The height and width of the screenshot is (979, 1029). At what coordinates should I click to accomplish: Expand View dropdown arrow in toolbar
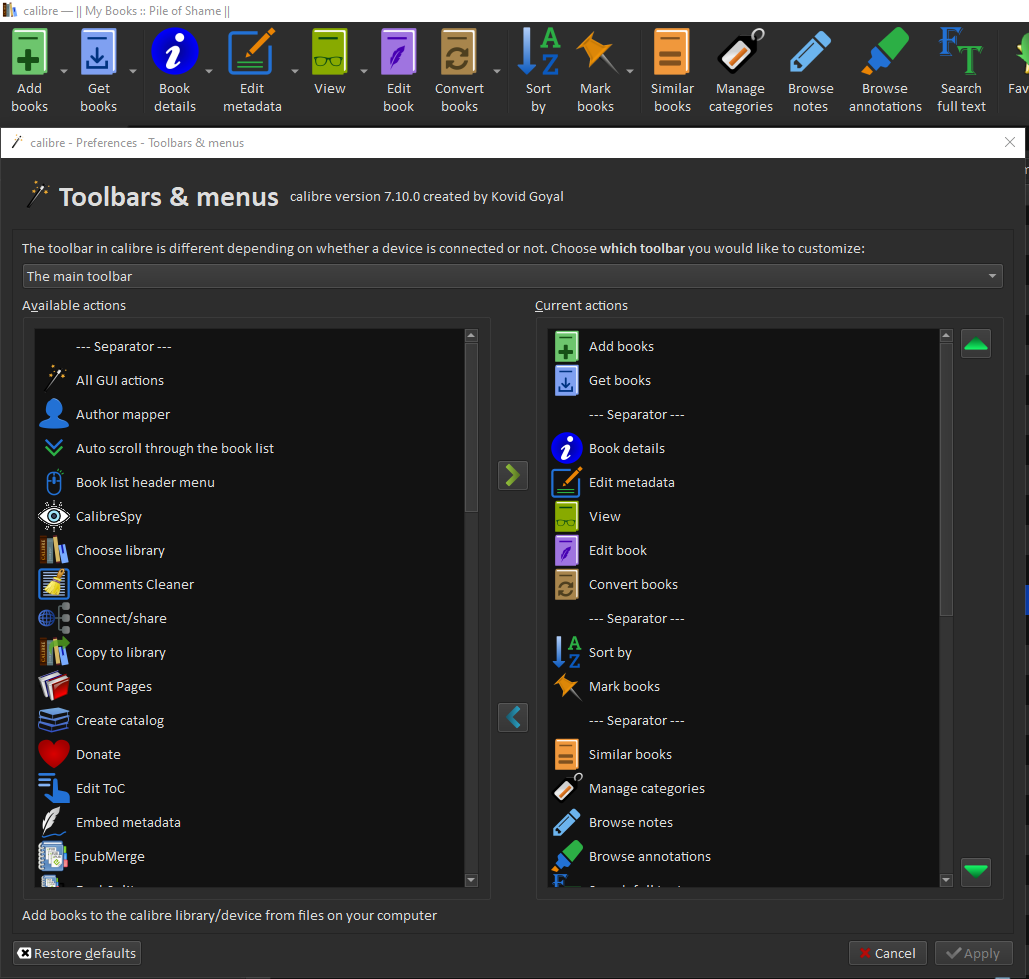coord(364,71)
